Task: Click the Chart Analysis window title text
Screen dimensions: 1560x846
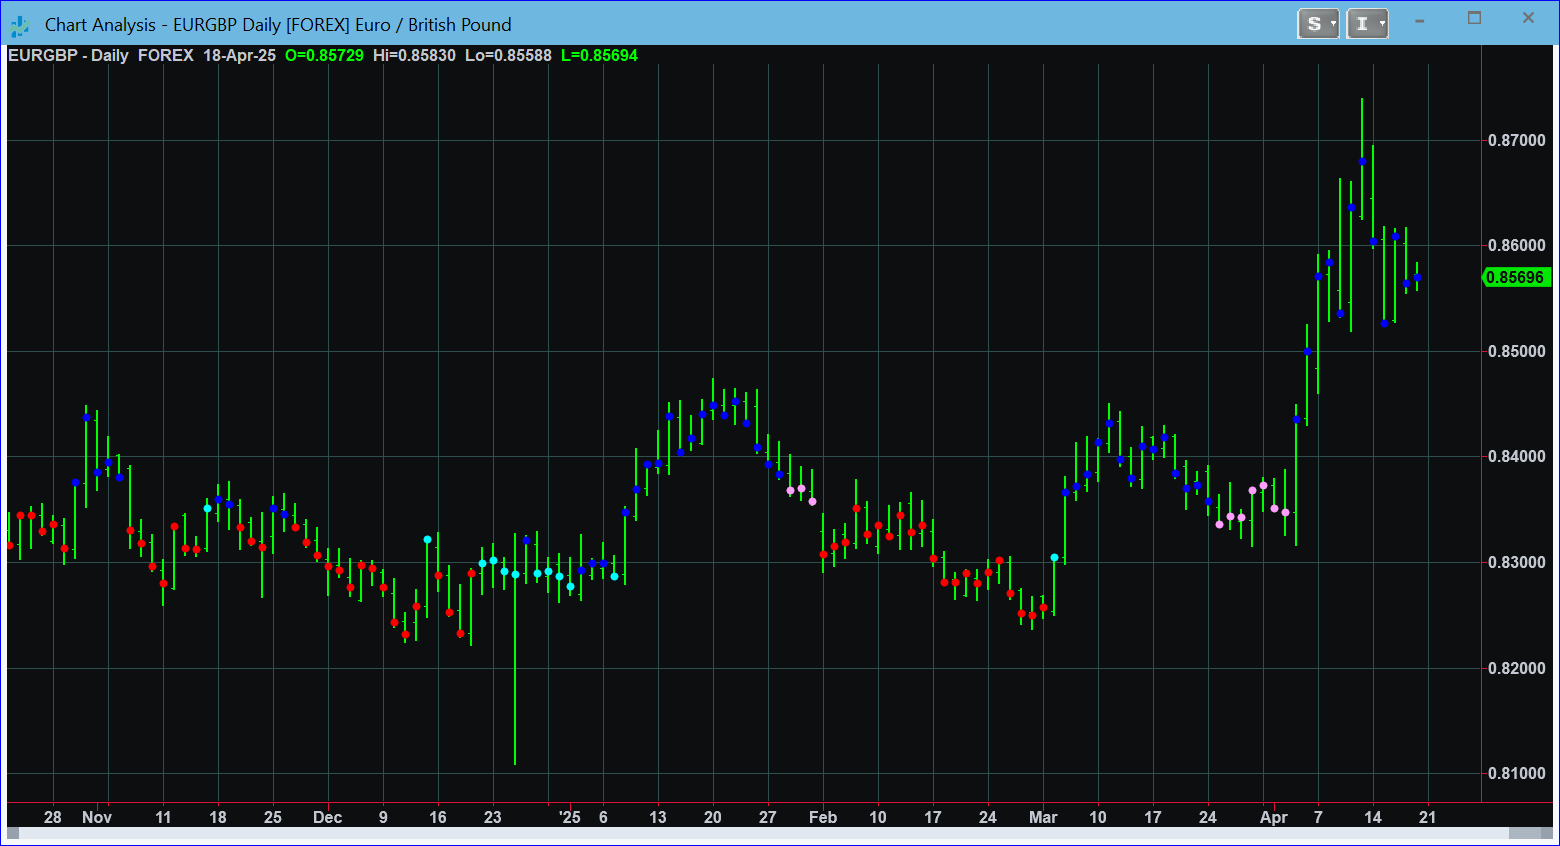Action: pos(278,25)
